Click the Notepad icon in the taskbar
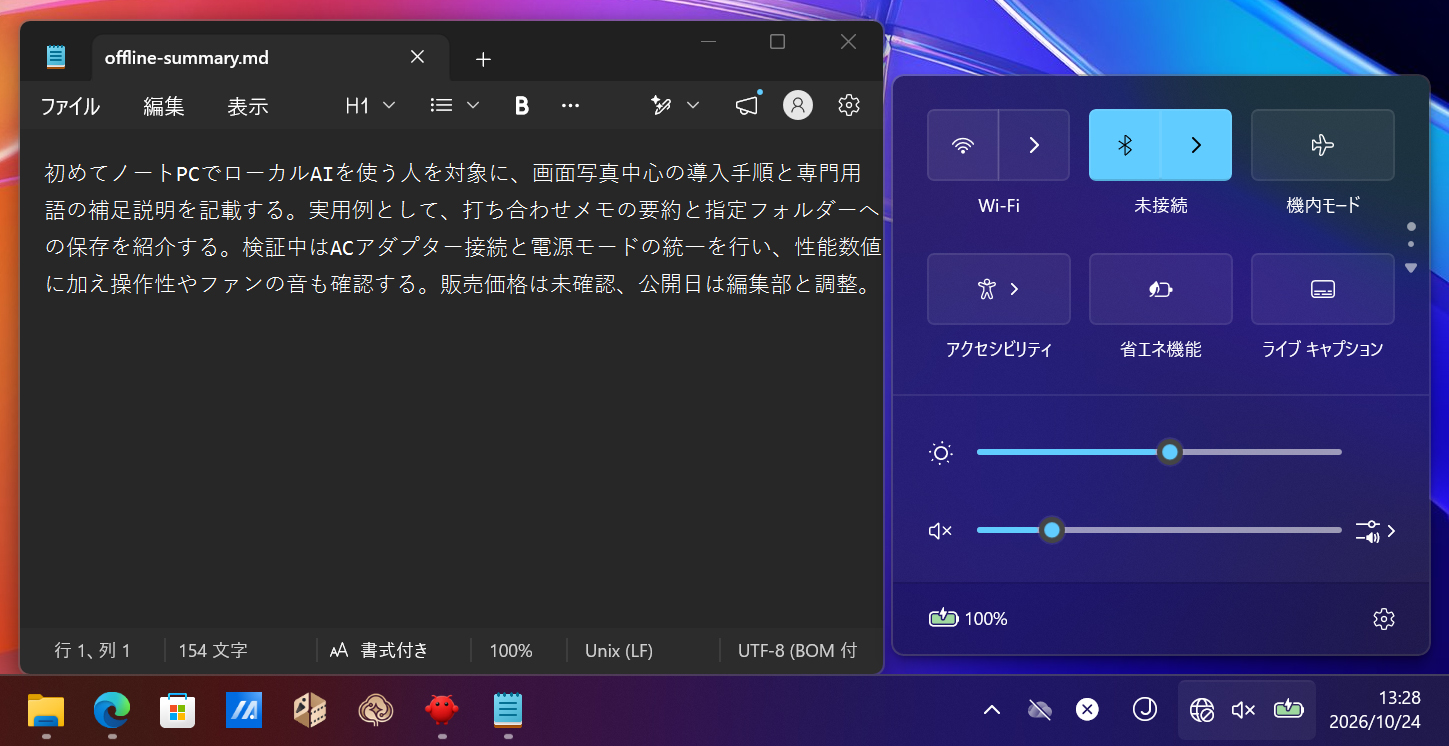This screenshot has width=1449, height=746. [508, 711]
